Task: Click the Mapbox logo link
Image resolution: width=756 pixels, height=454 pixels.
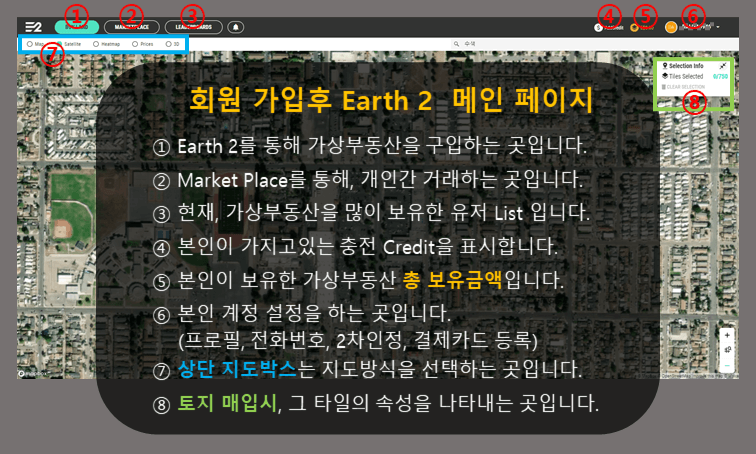Action: pyautogui.click(x=32, y=374)
